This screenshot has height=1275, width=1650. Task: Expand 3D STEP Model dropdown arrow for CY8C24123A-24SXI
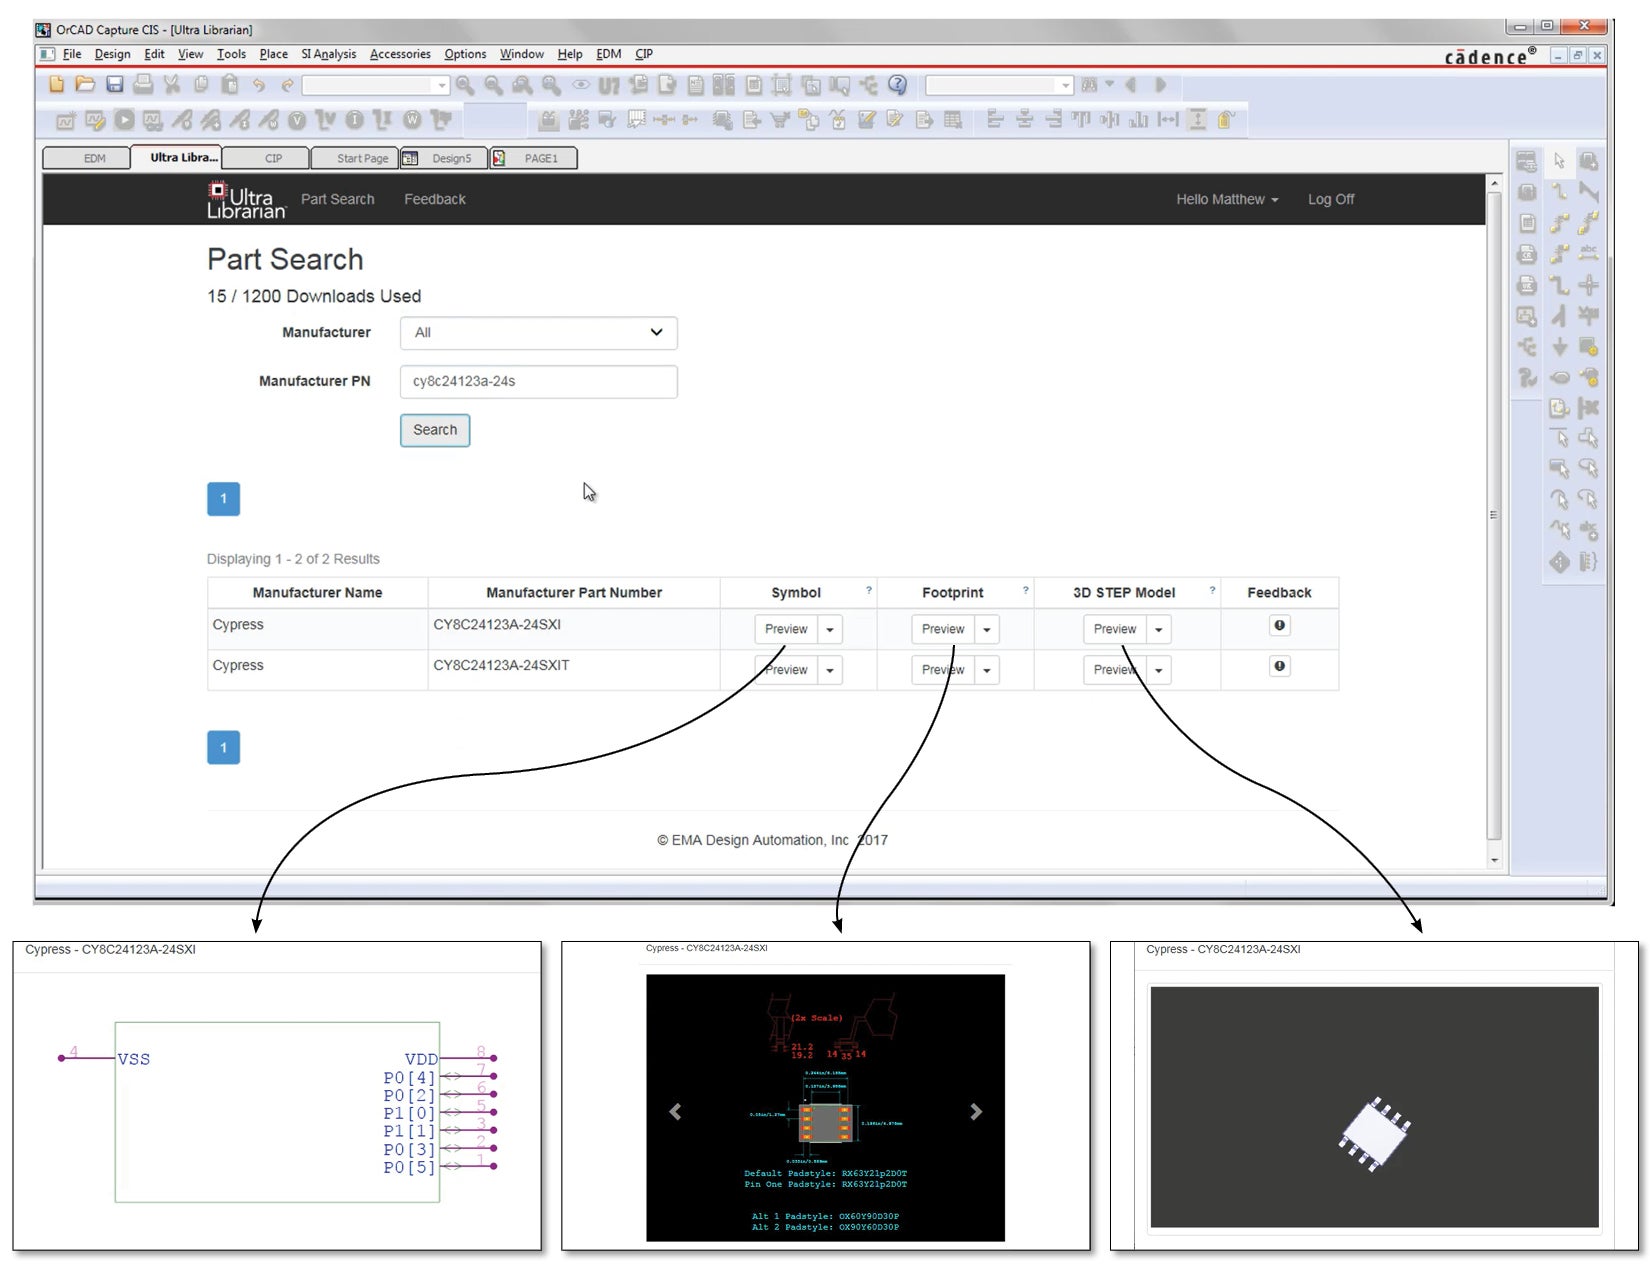[x=1159, y=630]
